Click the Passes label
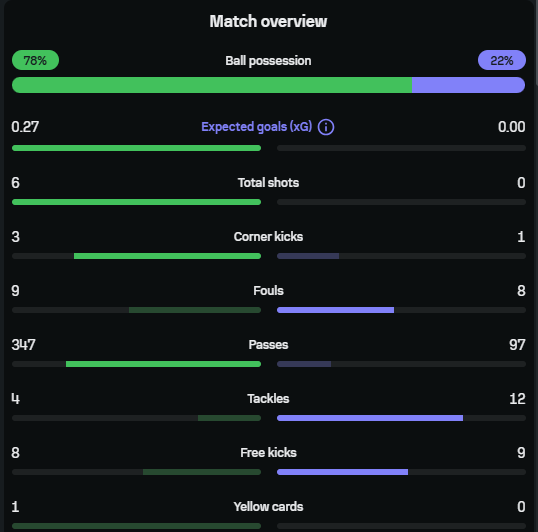Image resolution: width=538 pixels, height=532 pixels. [x=268, y=345]
